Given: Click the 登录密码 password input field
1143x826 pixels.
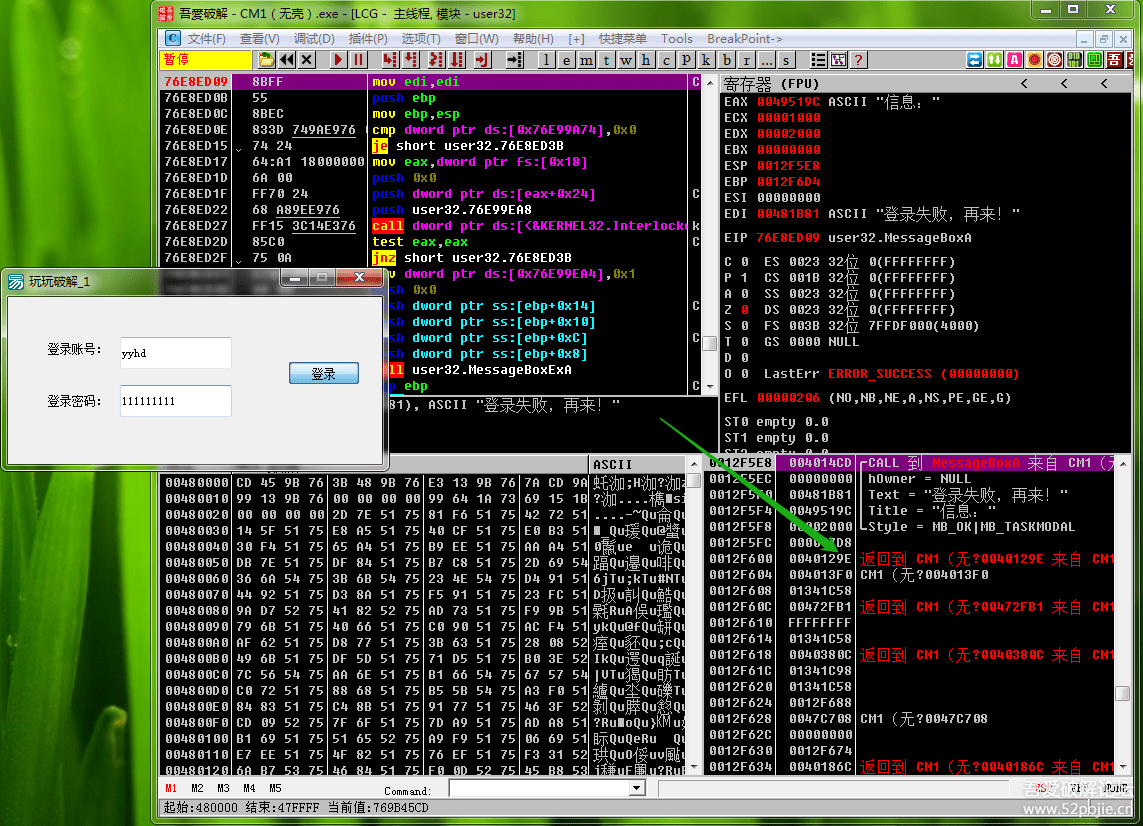Looking at the screenshot, I should pos(175,401).
